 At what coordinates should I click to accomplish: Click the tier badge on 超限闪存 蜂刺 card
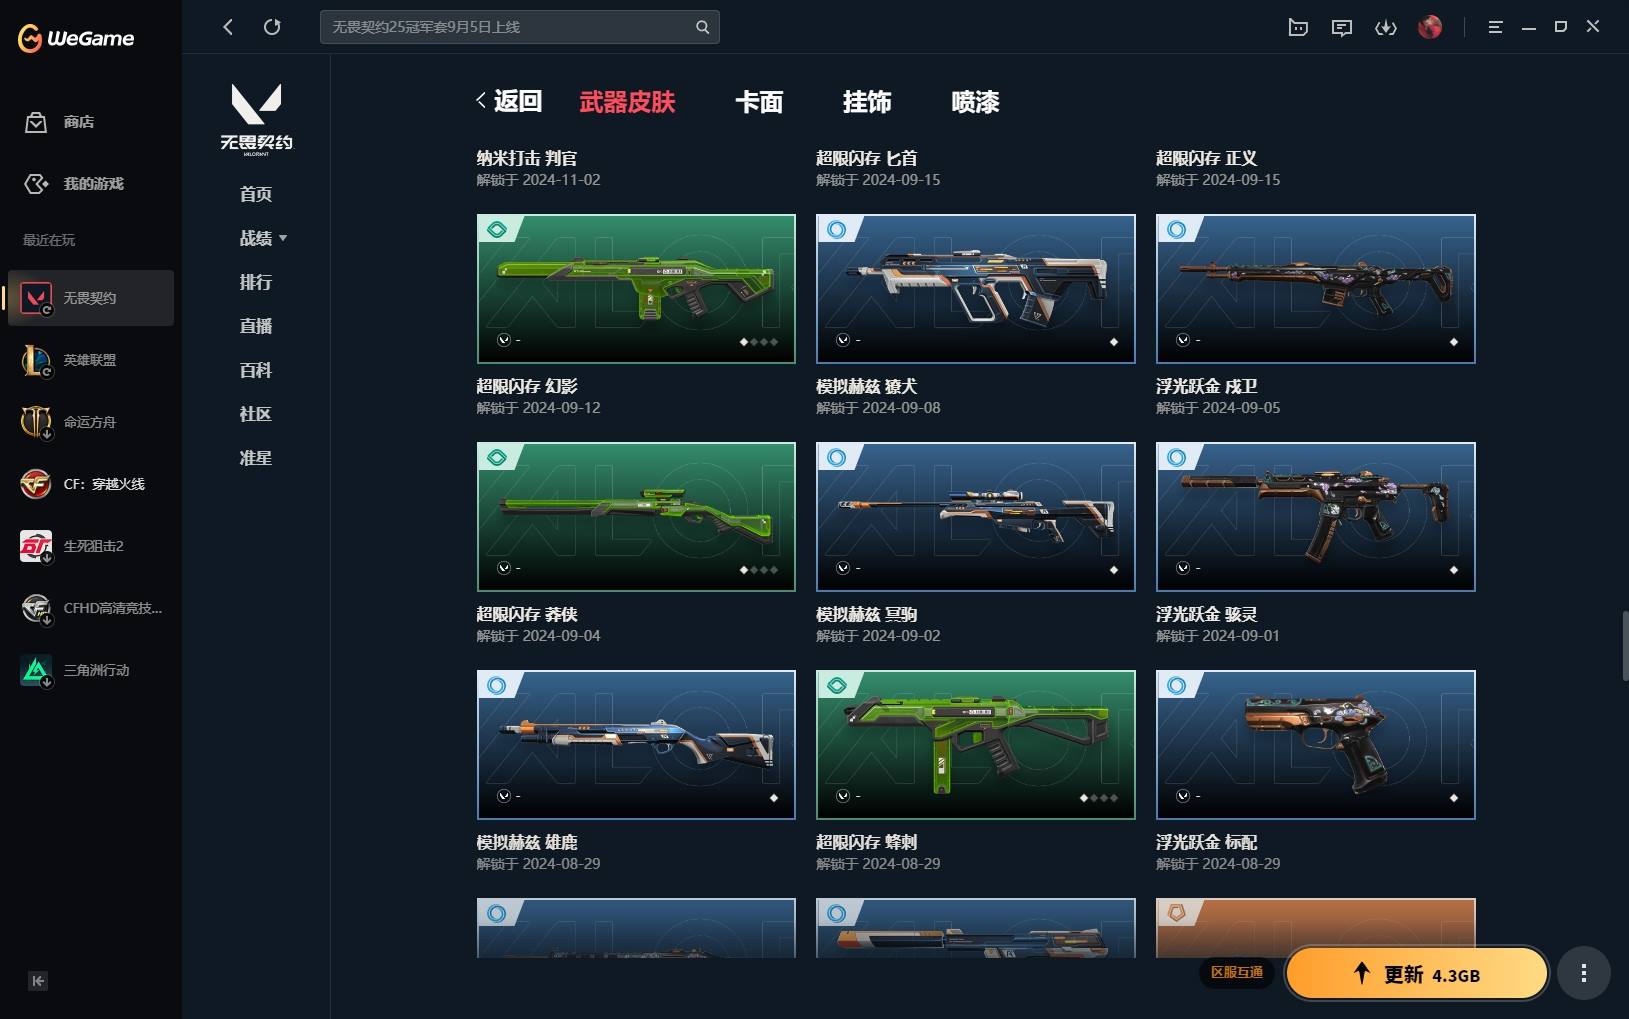[837, 685]
